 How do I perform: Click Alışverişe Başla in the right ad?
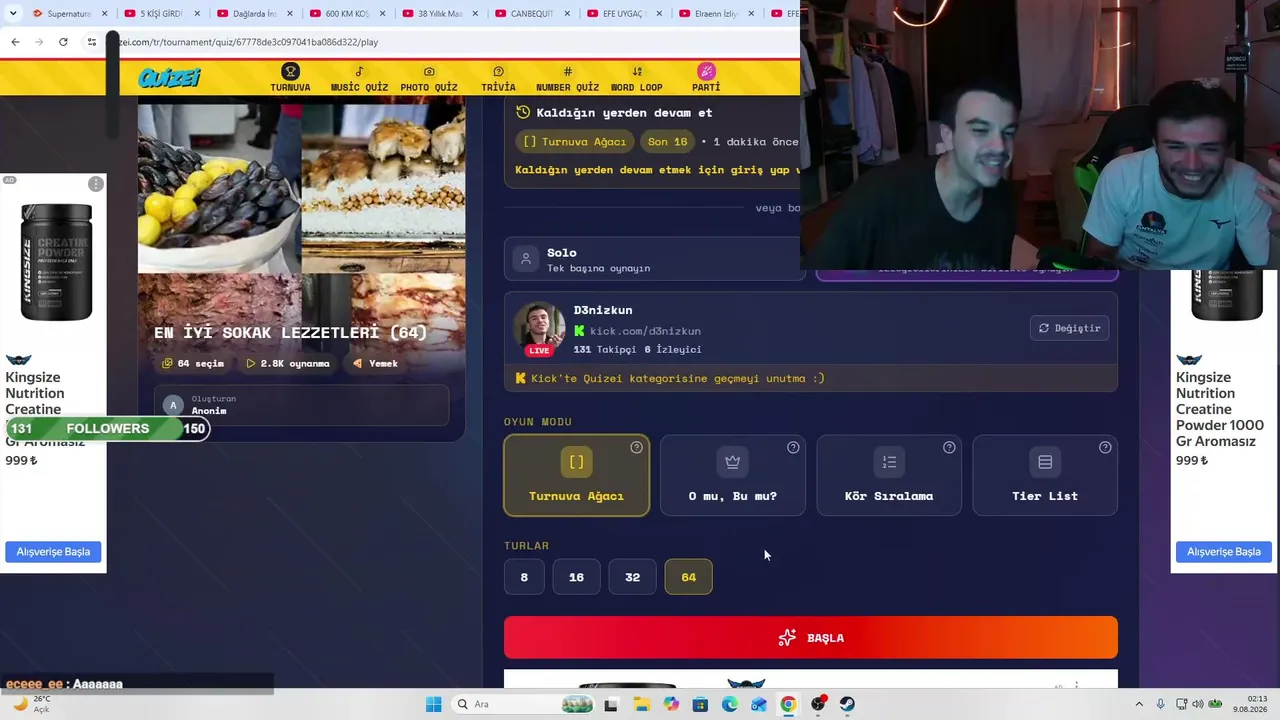(1223, 552)
